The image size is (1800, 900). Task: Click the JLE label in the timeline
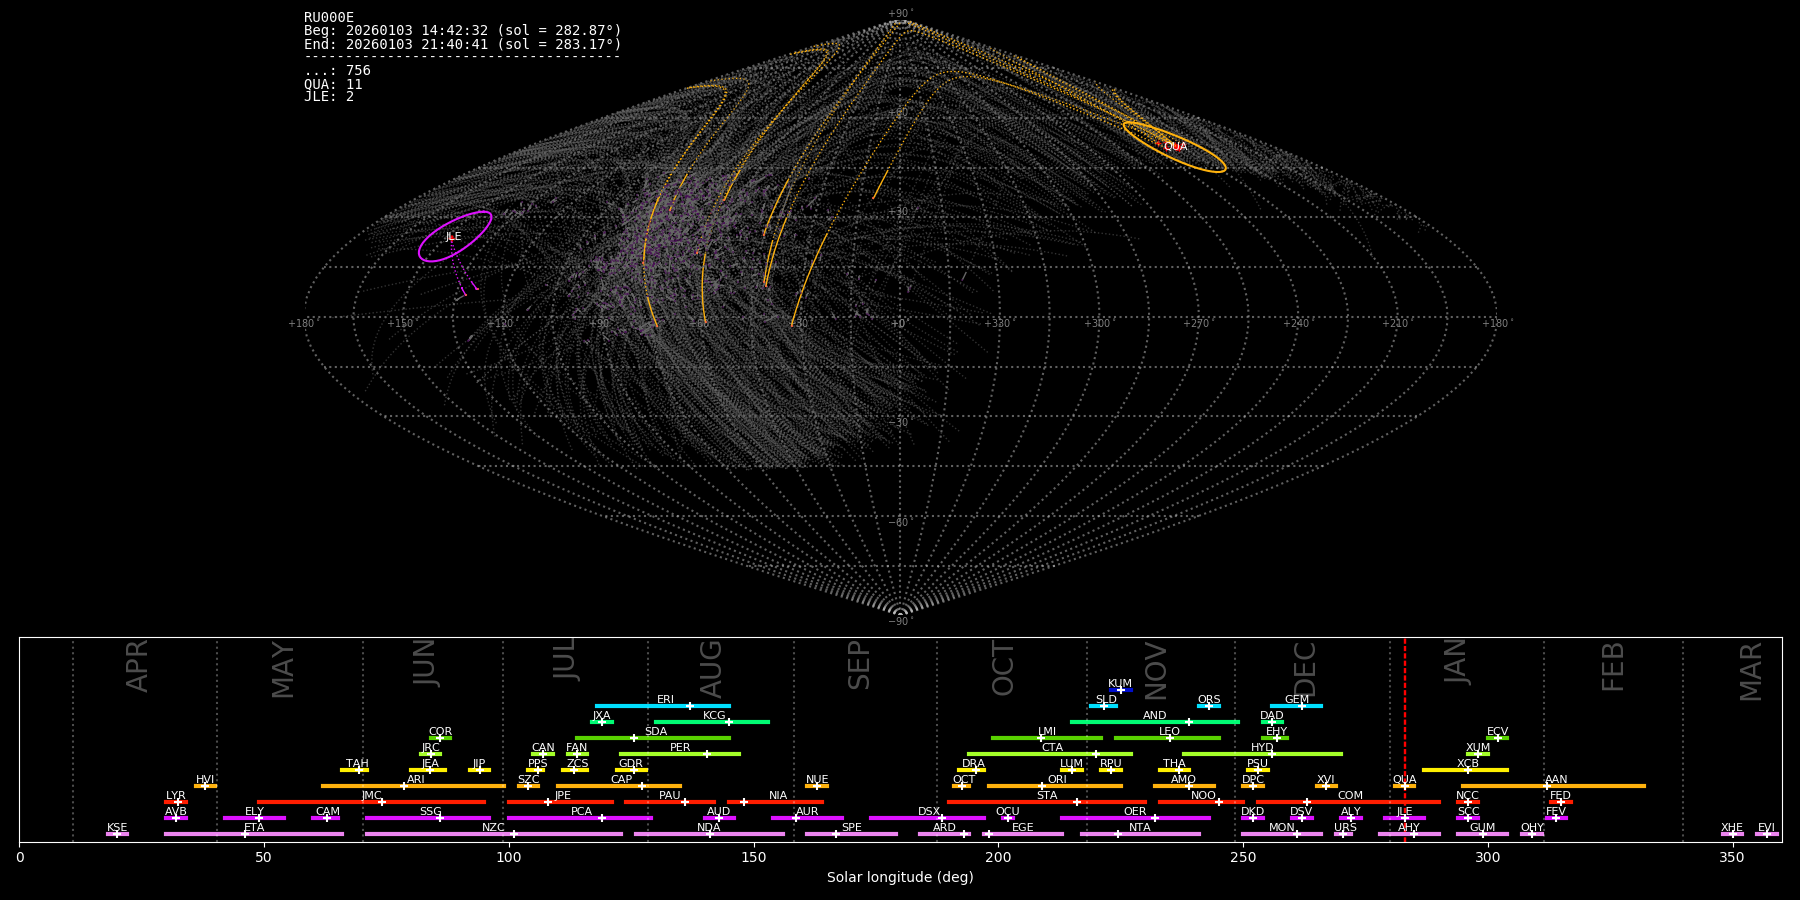point(1404,812)
